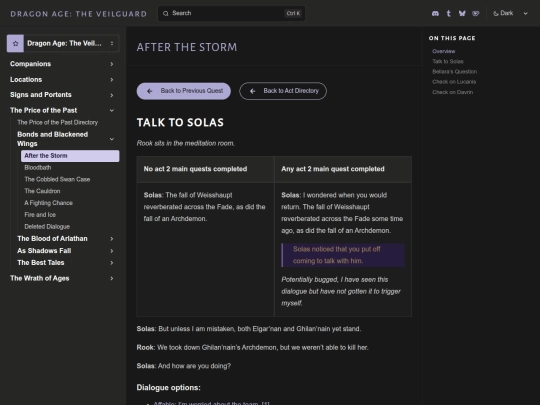Click the 'Talk to Solas' heading
The width and height of the screenshot is (540, 405).
coord(180,123)
